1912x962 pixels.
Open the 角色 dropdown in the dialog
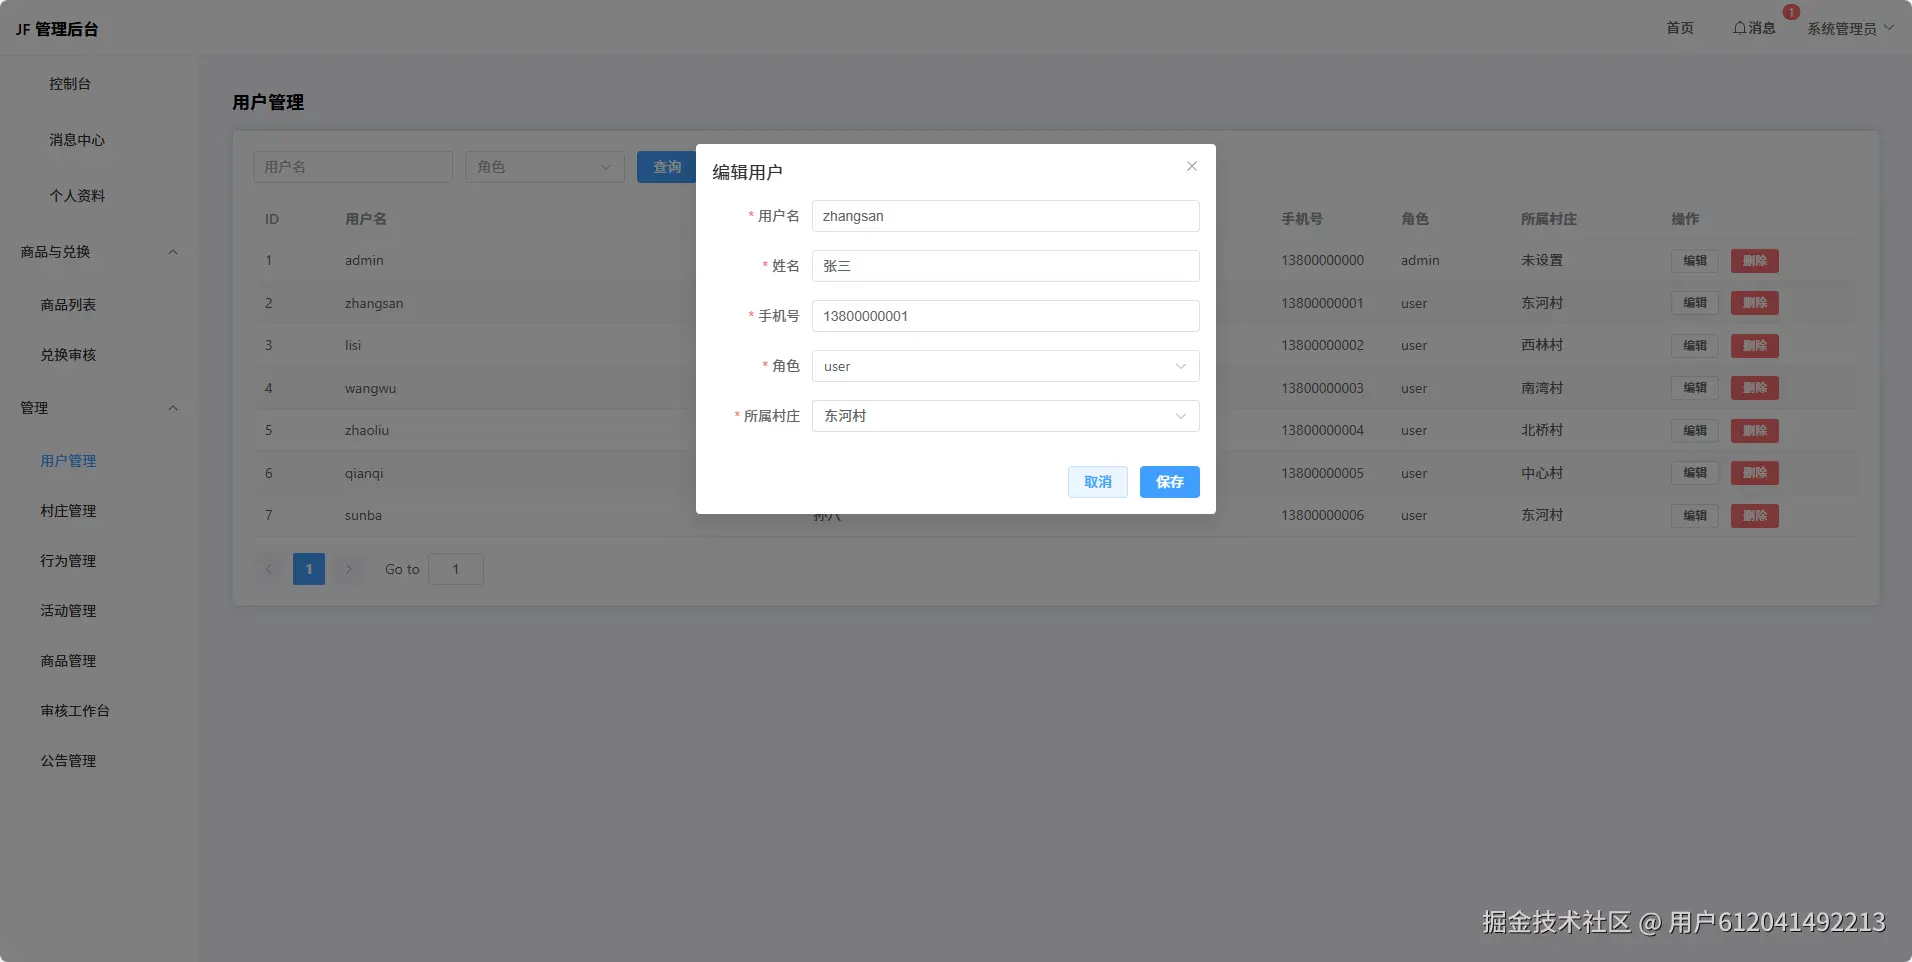click(1004, 366)
